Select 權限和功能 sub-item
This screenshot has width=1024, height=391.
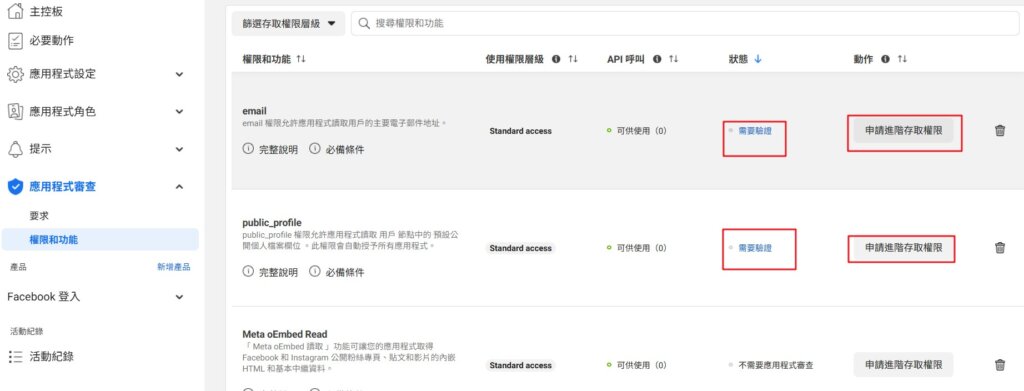click(100, 240)
